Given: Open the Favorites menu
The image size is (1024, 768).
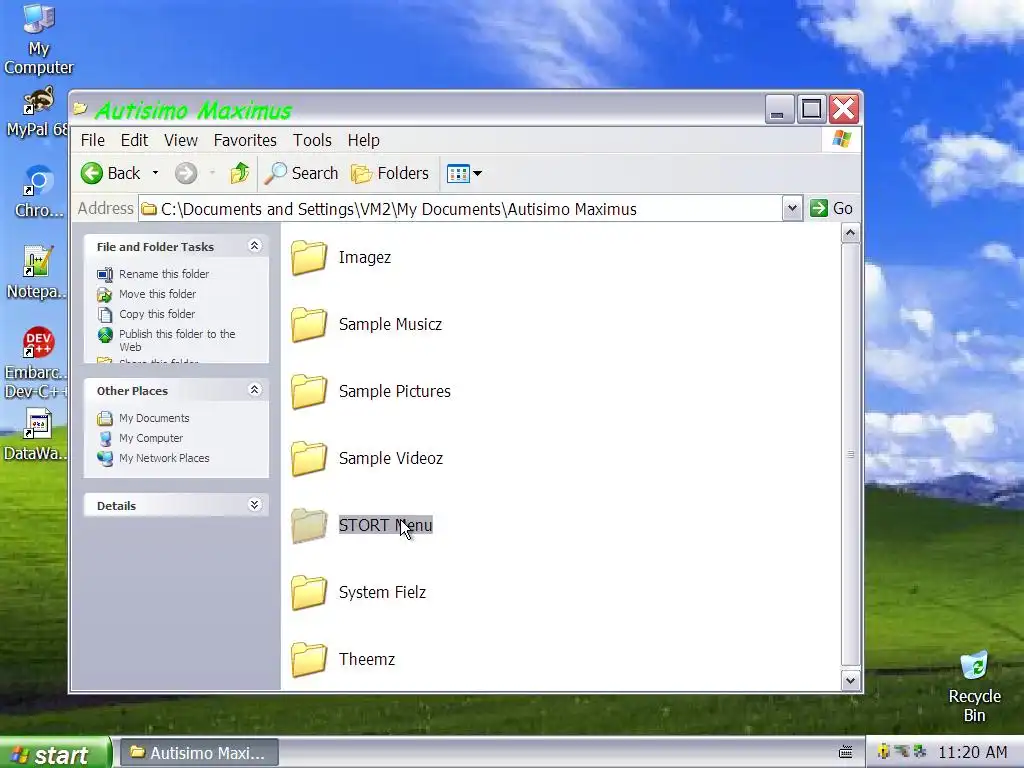Looking at the screenshot, I should click(x=245, y=140).
